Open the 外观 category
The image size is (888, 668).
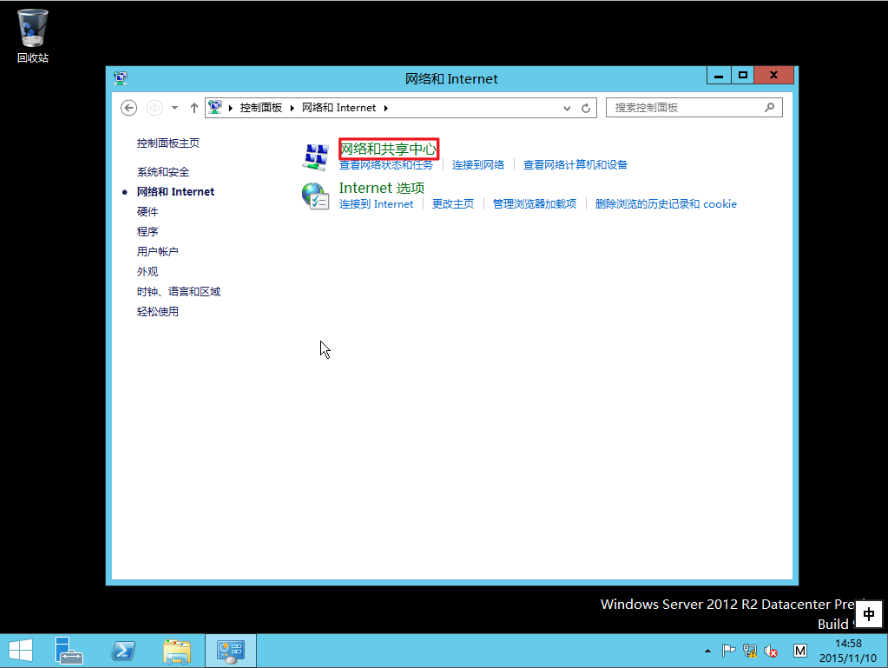click(147, 272)
